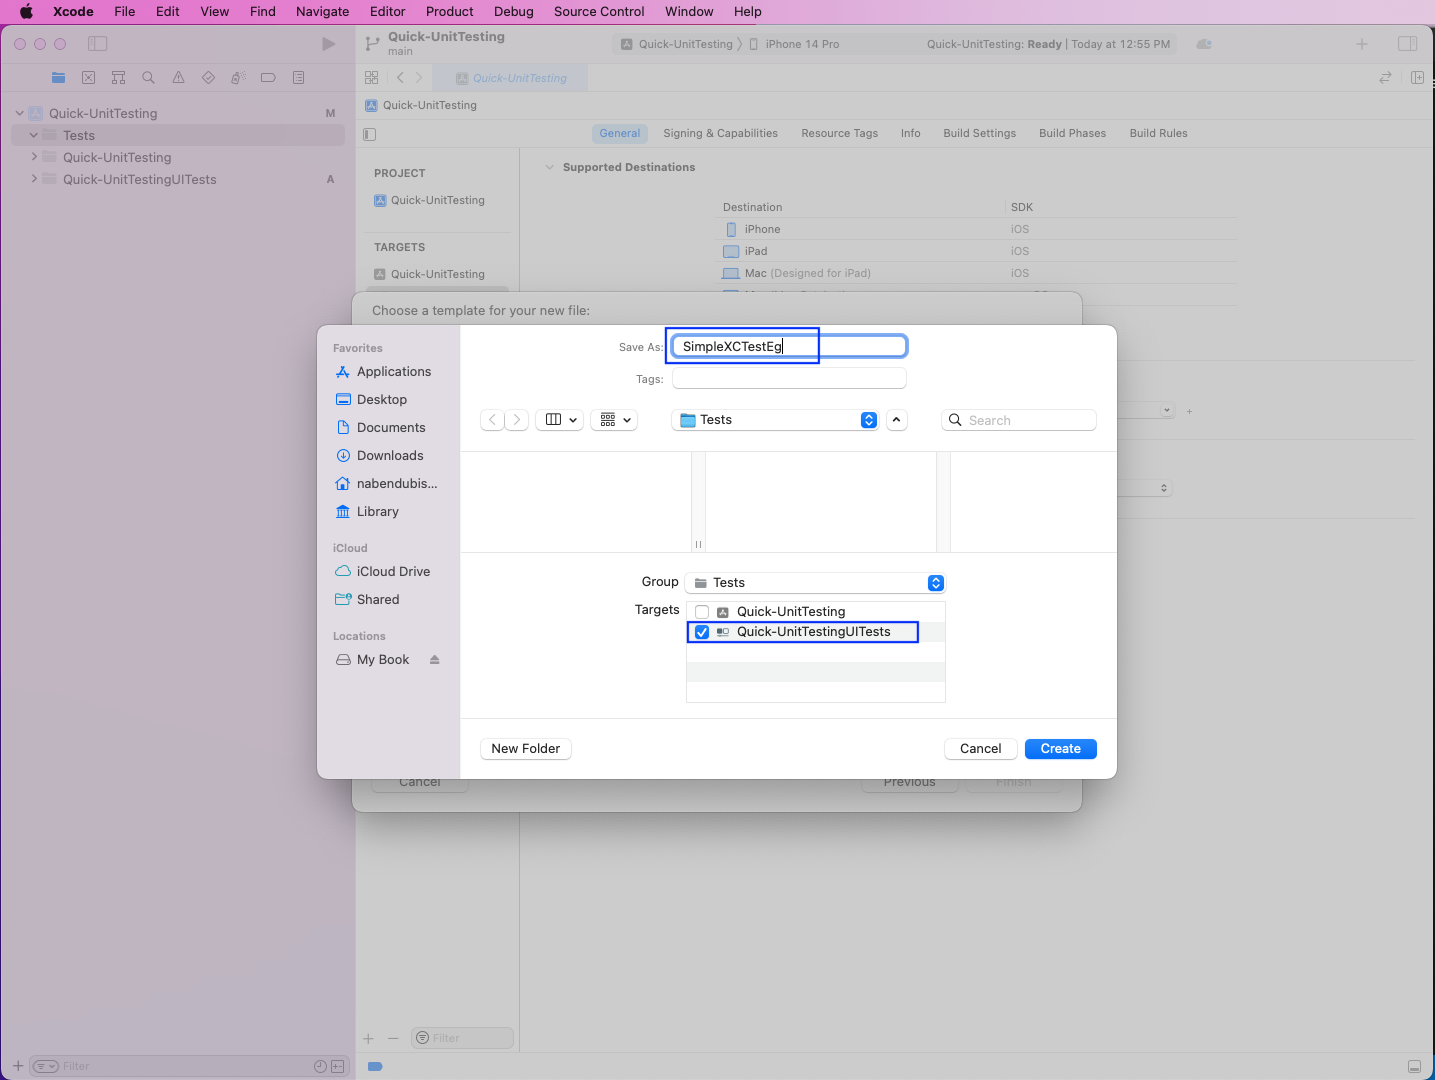The width and height of the screenshot is (1435, 1080).
Task: Open the Library folder in sidebar
Action: tap(368, 511)
